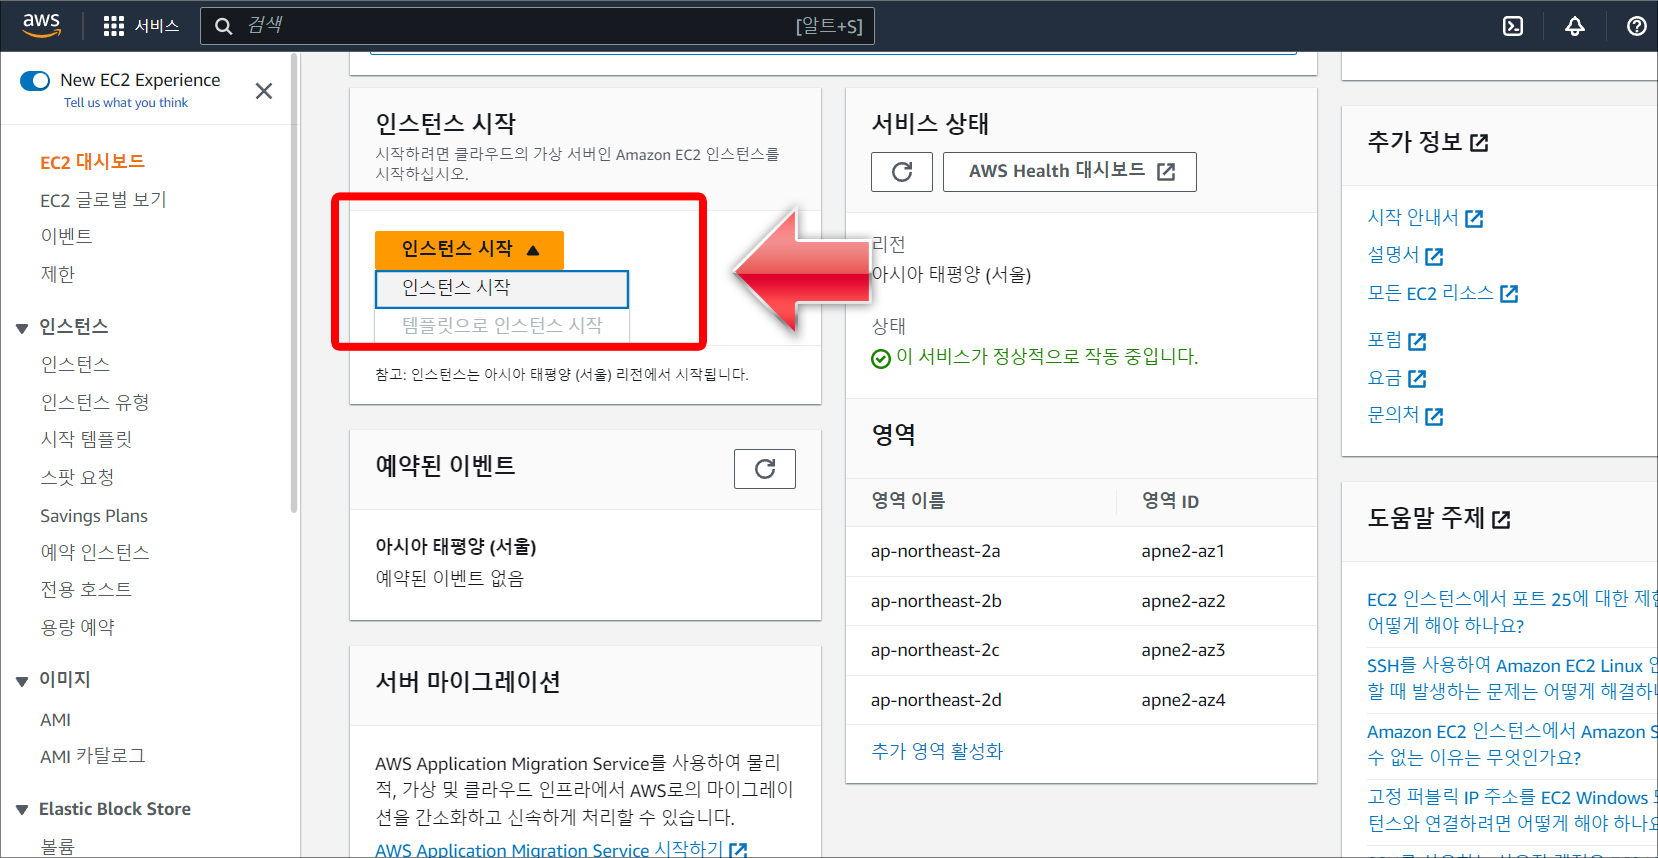Open the 문의처 link
This screenshot has height=858, width=1658.
(x=1405, y=415)
